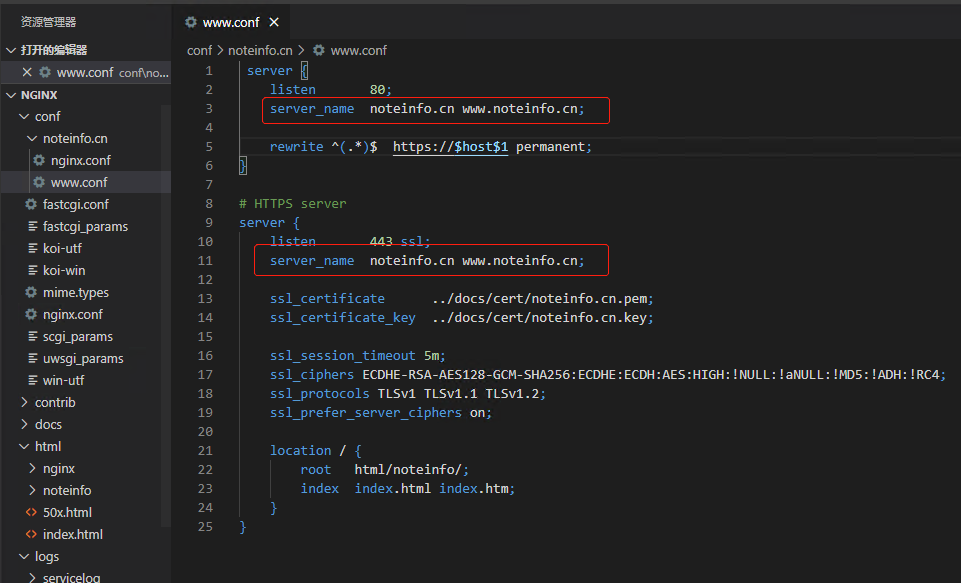Select the www.conf editor tab
961x583 pixels.
point(231,22)
